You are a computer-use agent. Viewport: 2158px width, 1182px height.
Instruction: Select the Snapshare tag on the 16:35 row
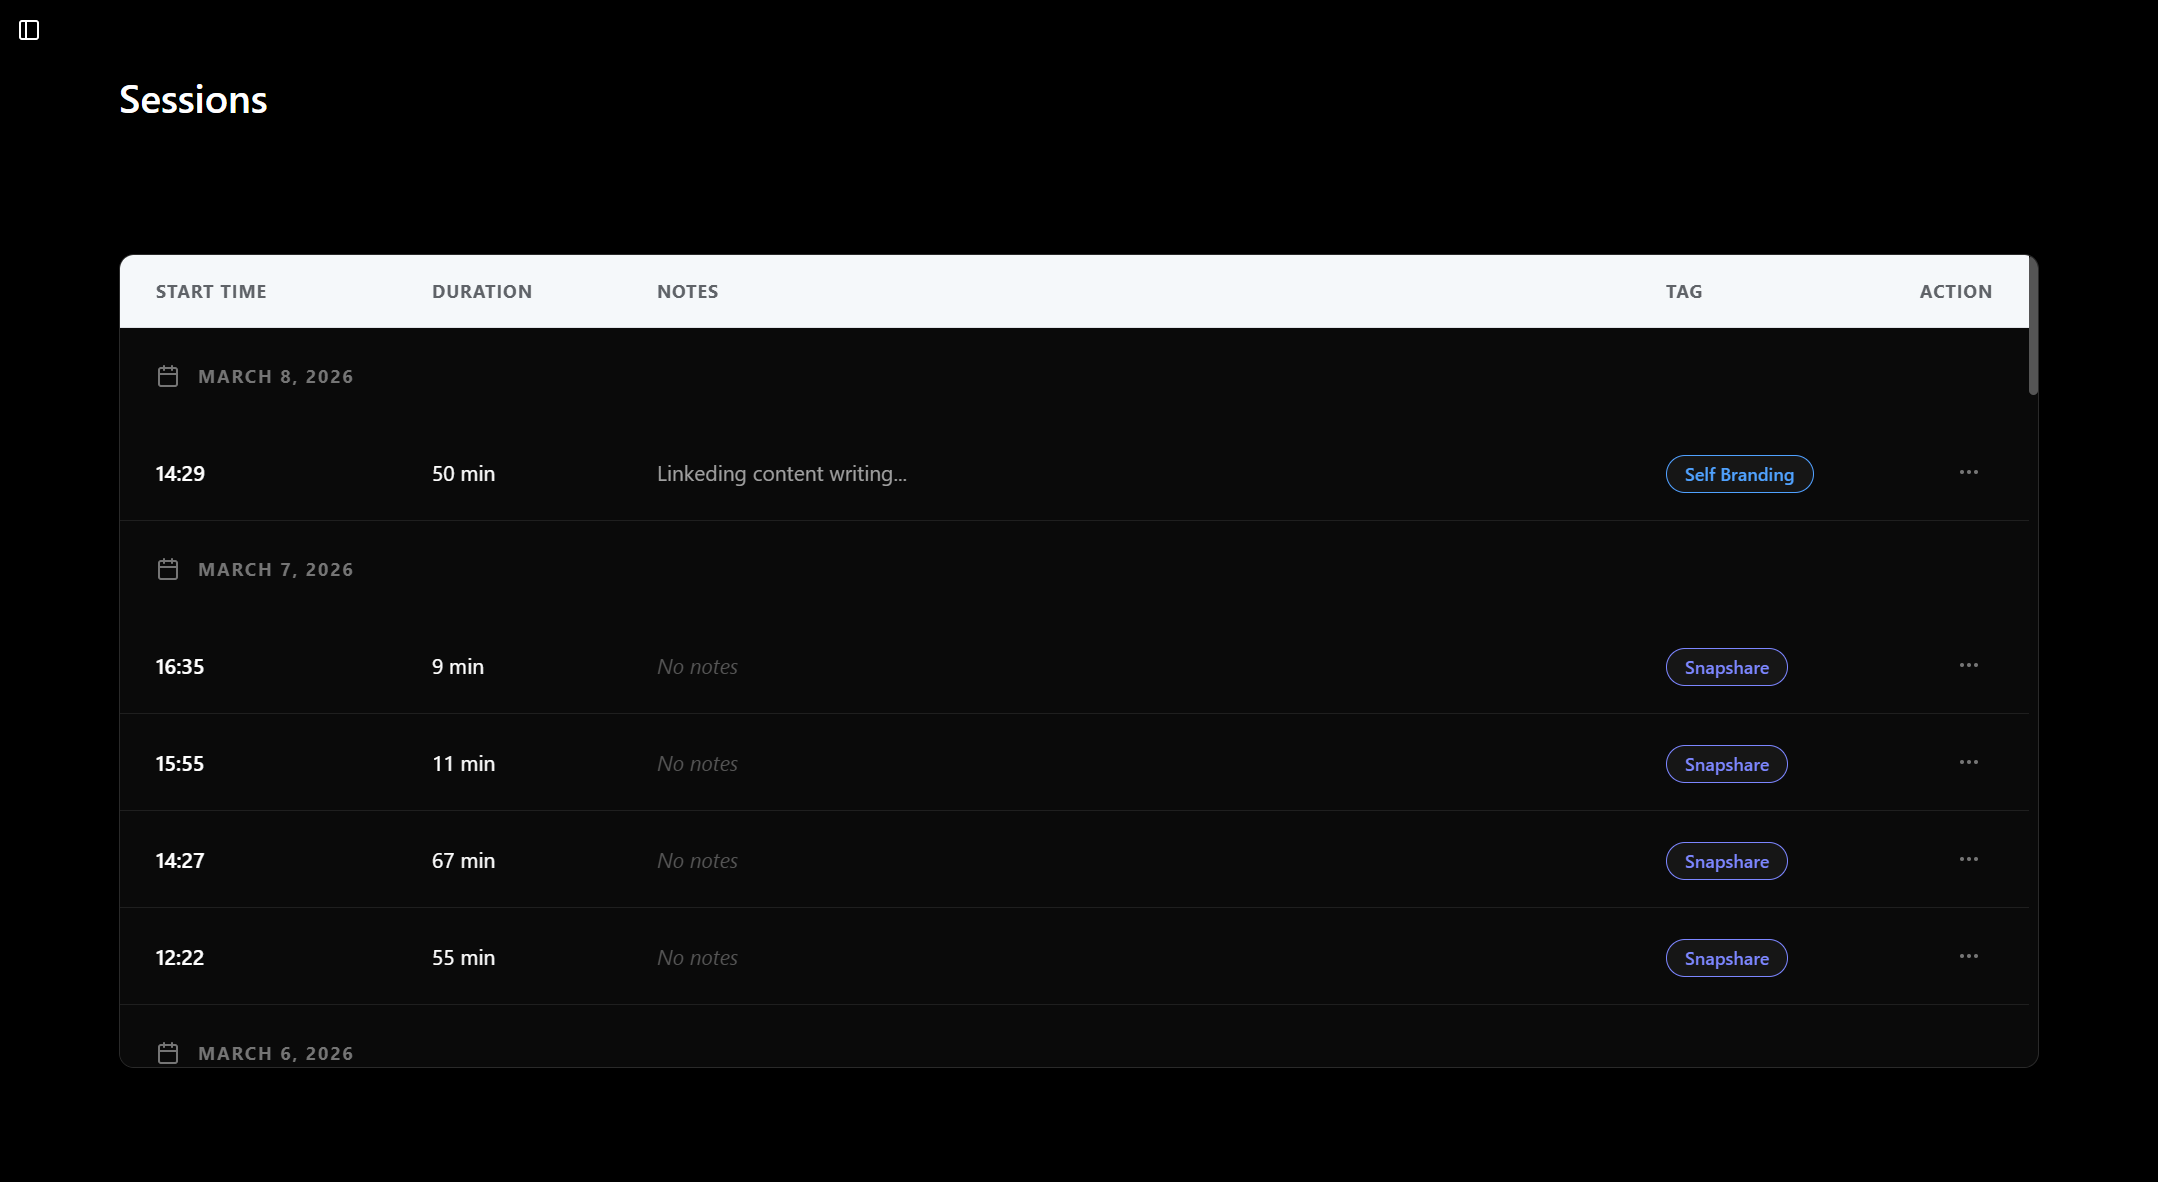pos(1726,667)
